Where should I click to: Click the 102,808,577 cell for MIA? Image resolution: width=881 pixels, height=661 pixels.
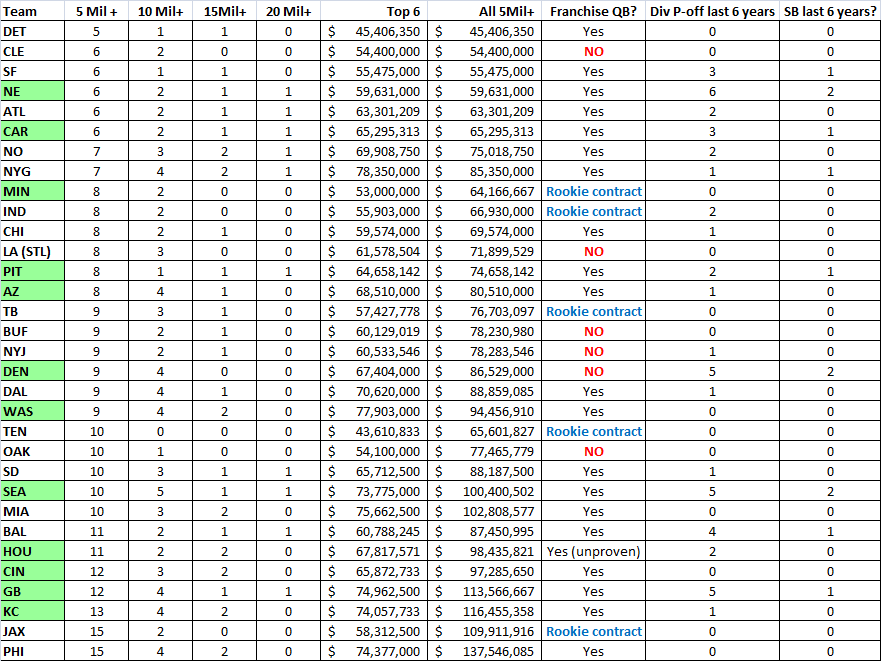[x=484, y=511]
